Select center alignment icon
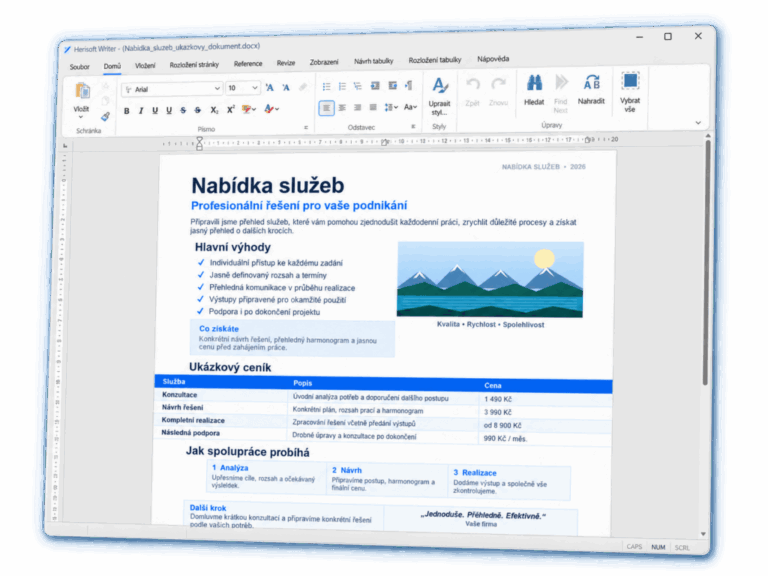The image size is (768, 576). [342, 107]
